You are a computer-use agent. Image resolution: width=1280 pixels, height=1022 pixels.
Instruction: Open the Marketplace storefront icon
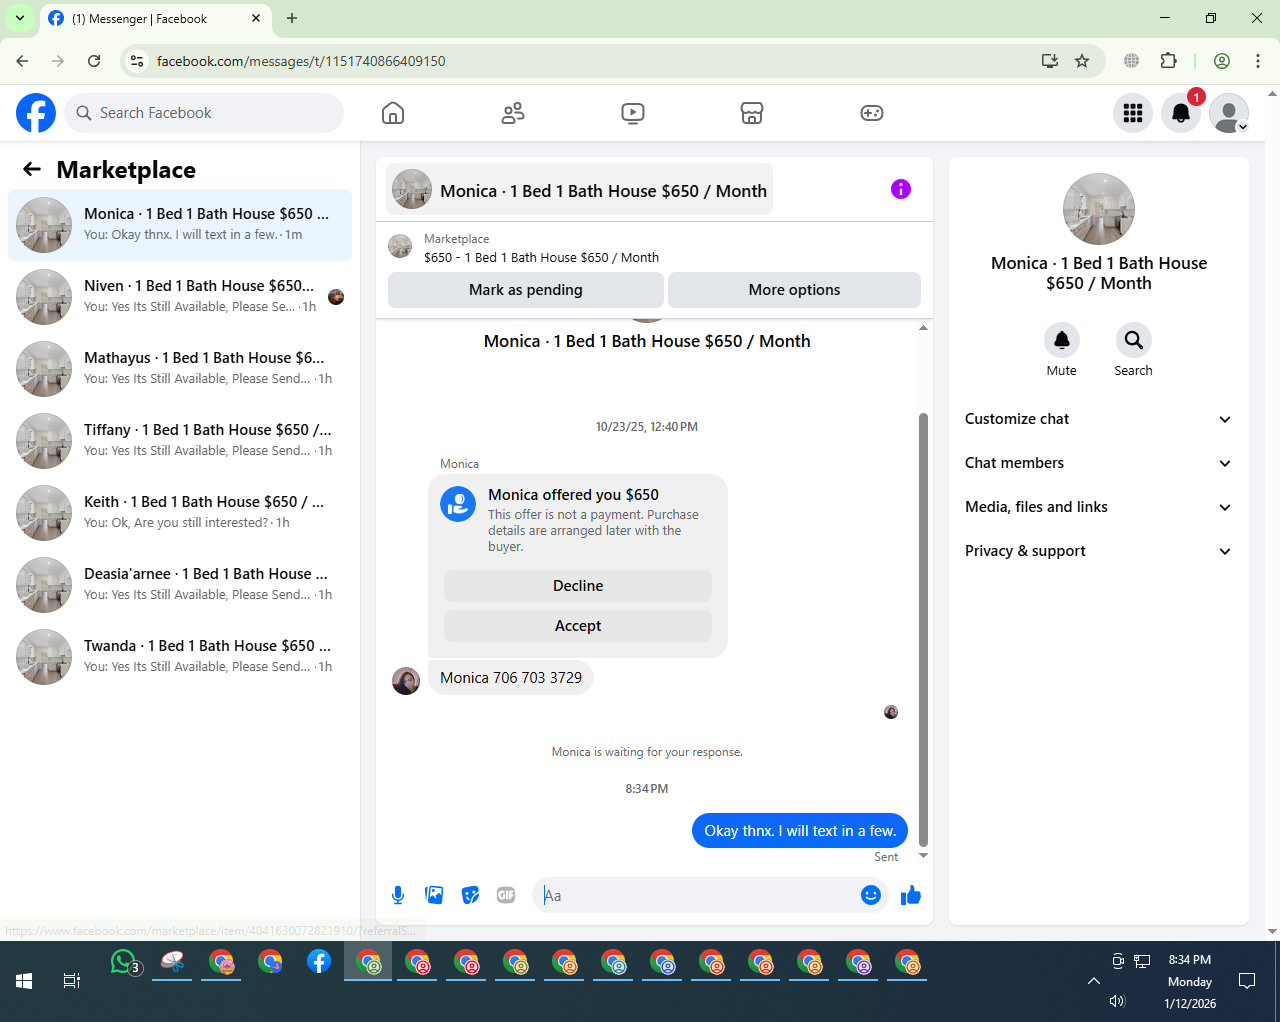[752, 113]
